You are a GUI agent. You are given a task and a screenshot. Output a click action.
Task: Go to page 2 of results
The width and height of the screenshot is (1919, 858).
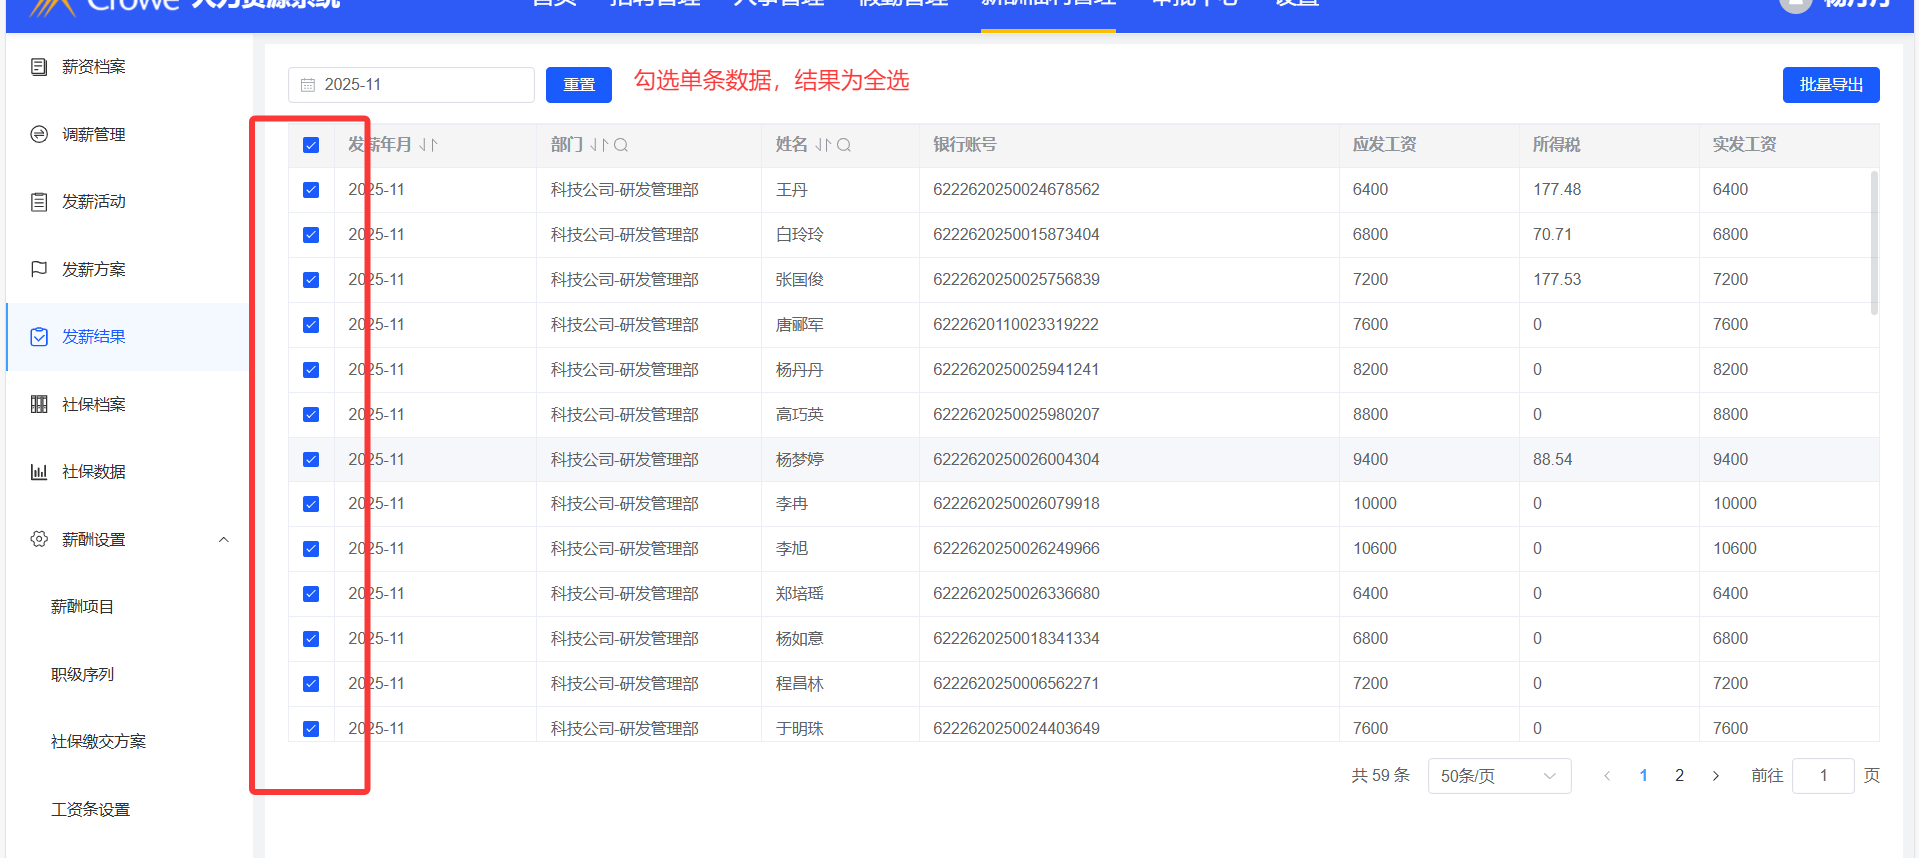[1679, 776]
